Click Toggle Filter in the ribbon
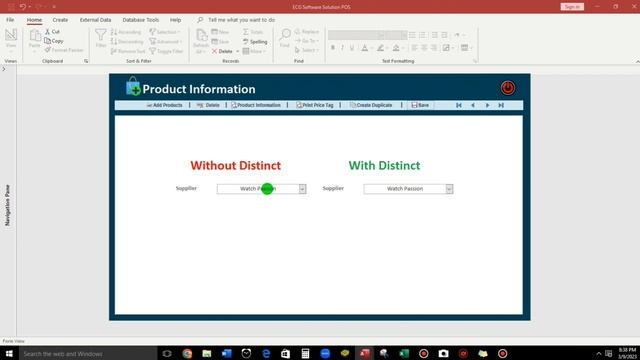Viewport: 640px width, 360px height. click(166, 51)
